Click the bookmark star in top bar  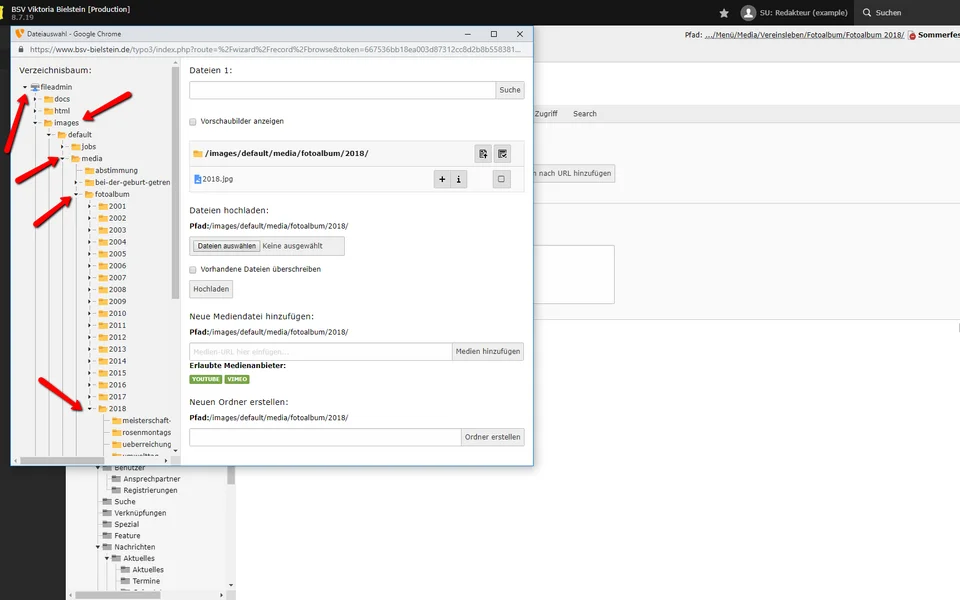pos(724,13)
